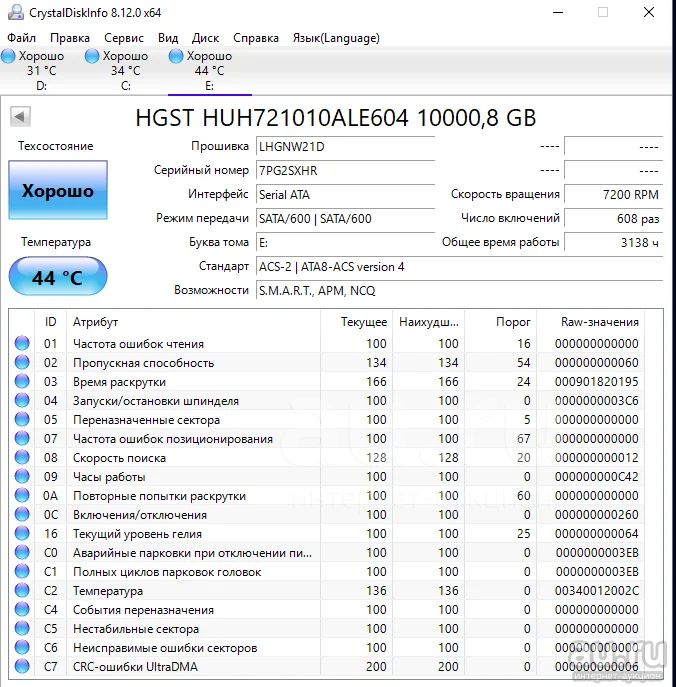Click status icon of attribute 07 row
Viewport: 676px width, 687px height.
coord(22,438)
